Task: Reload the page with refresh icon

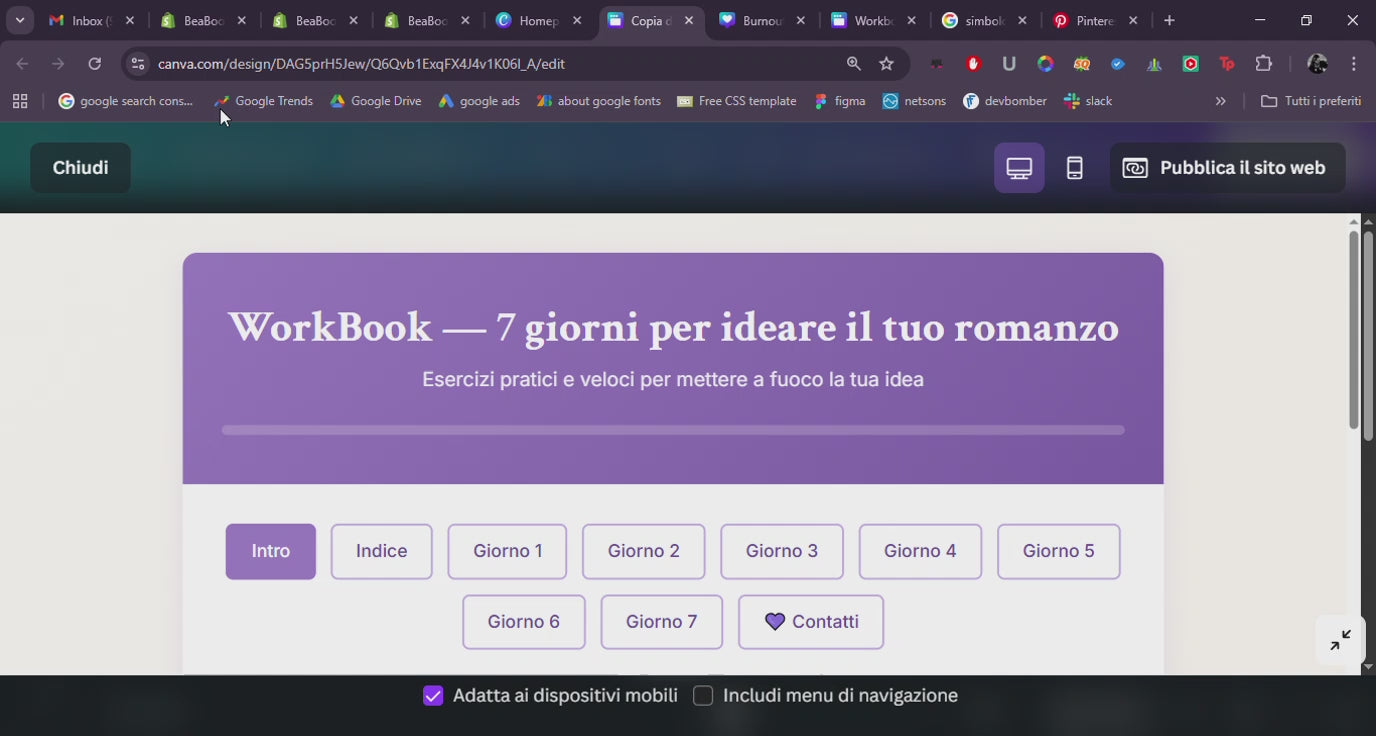Action: 94,63
